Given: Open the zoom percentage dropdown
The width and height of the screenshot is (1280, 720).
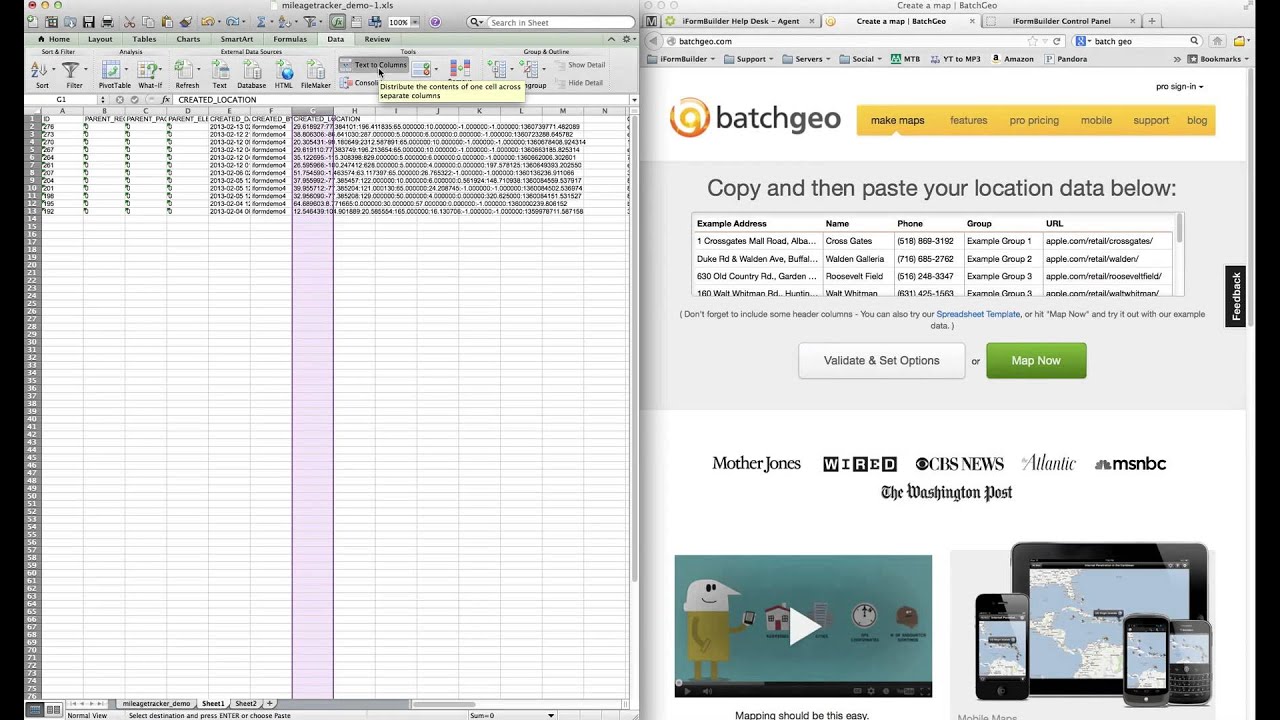Looking at the screenshot, I should click(x=414, y=22).
